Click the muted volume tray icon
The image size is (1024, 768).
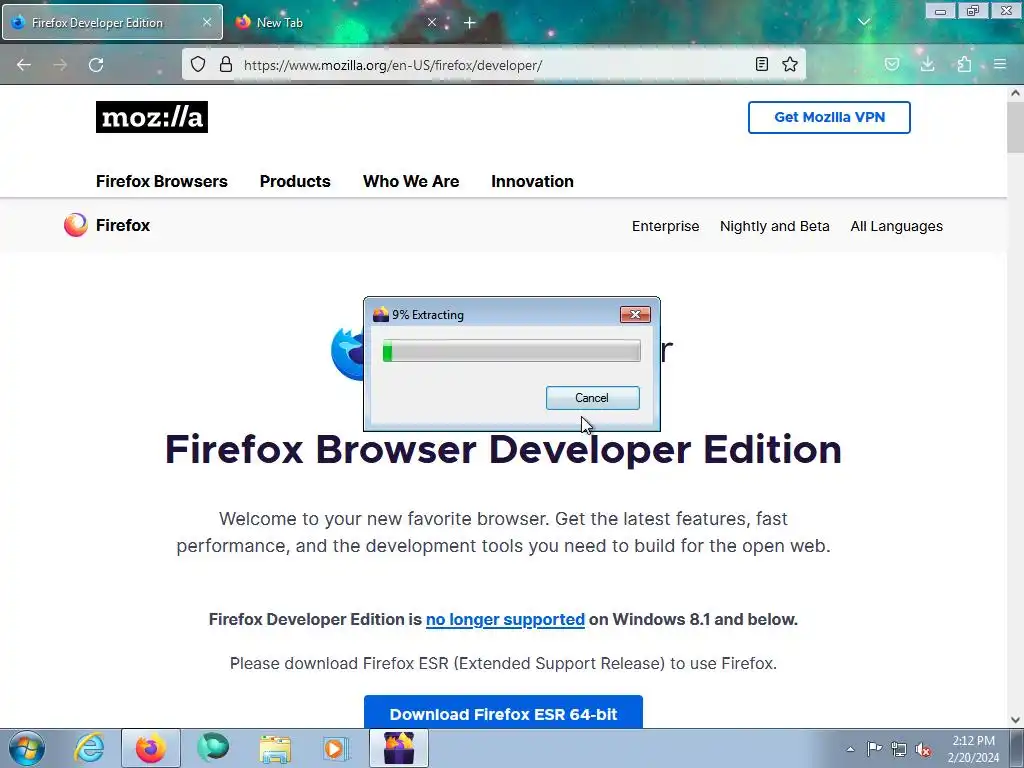click(x=923, y=749)
